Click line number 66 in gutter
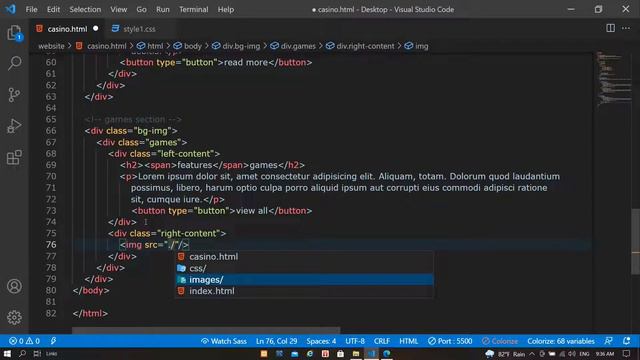Viewport: 640px width, 360px height. pos(51,131)
